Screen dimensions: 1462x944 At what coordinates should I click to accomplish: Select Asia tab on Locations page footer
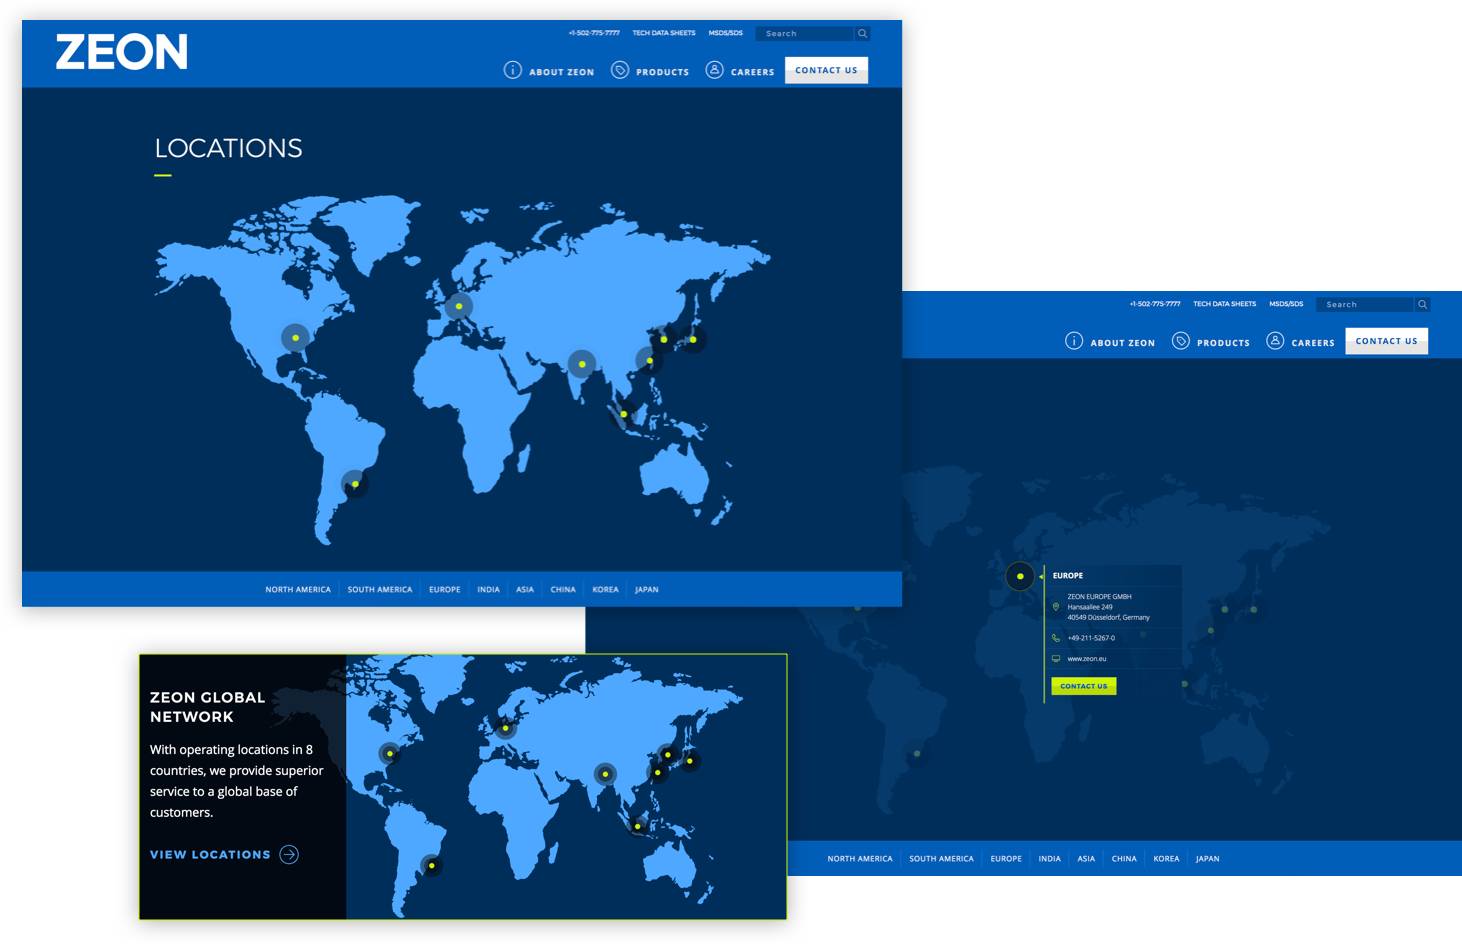tap(525, 590)
